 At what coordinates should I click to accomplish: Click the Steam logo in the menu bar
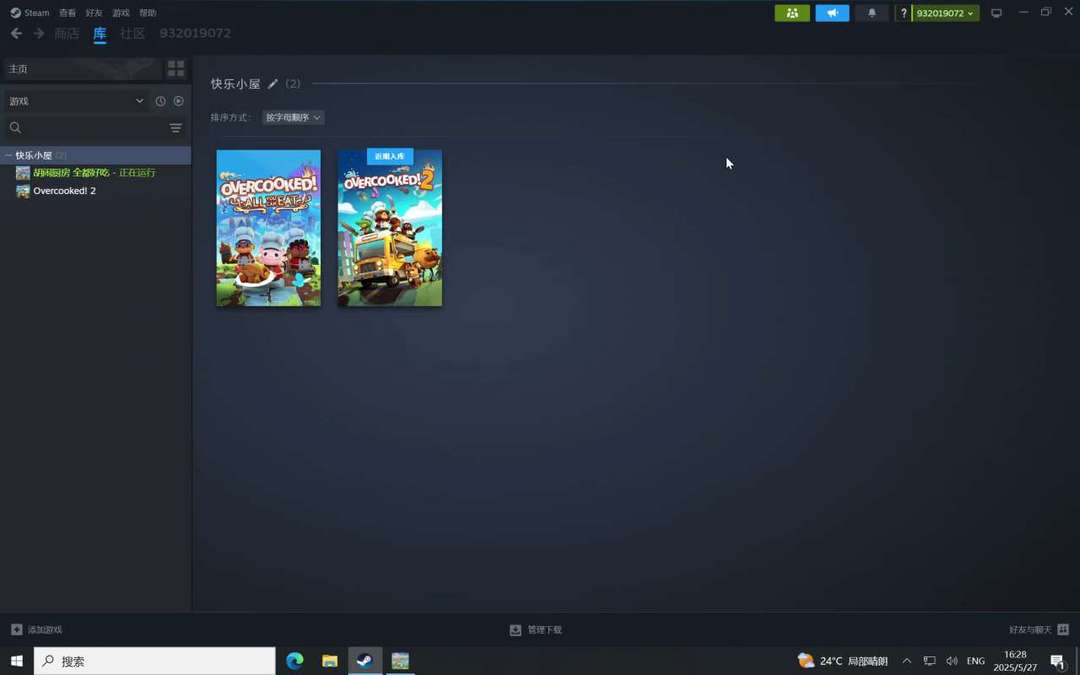tap(15, 12)
